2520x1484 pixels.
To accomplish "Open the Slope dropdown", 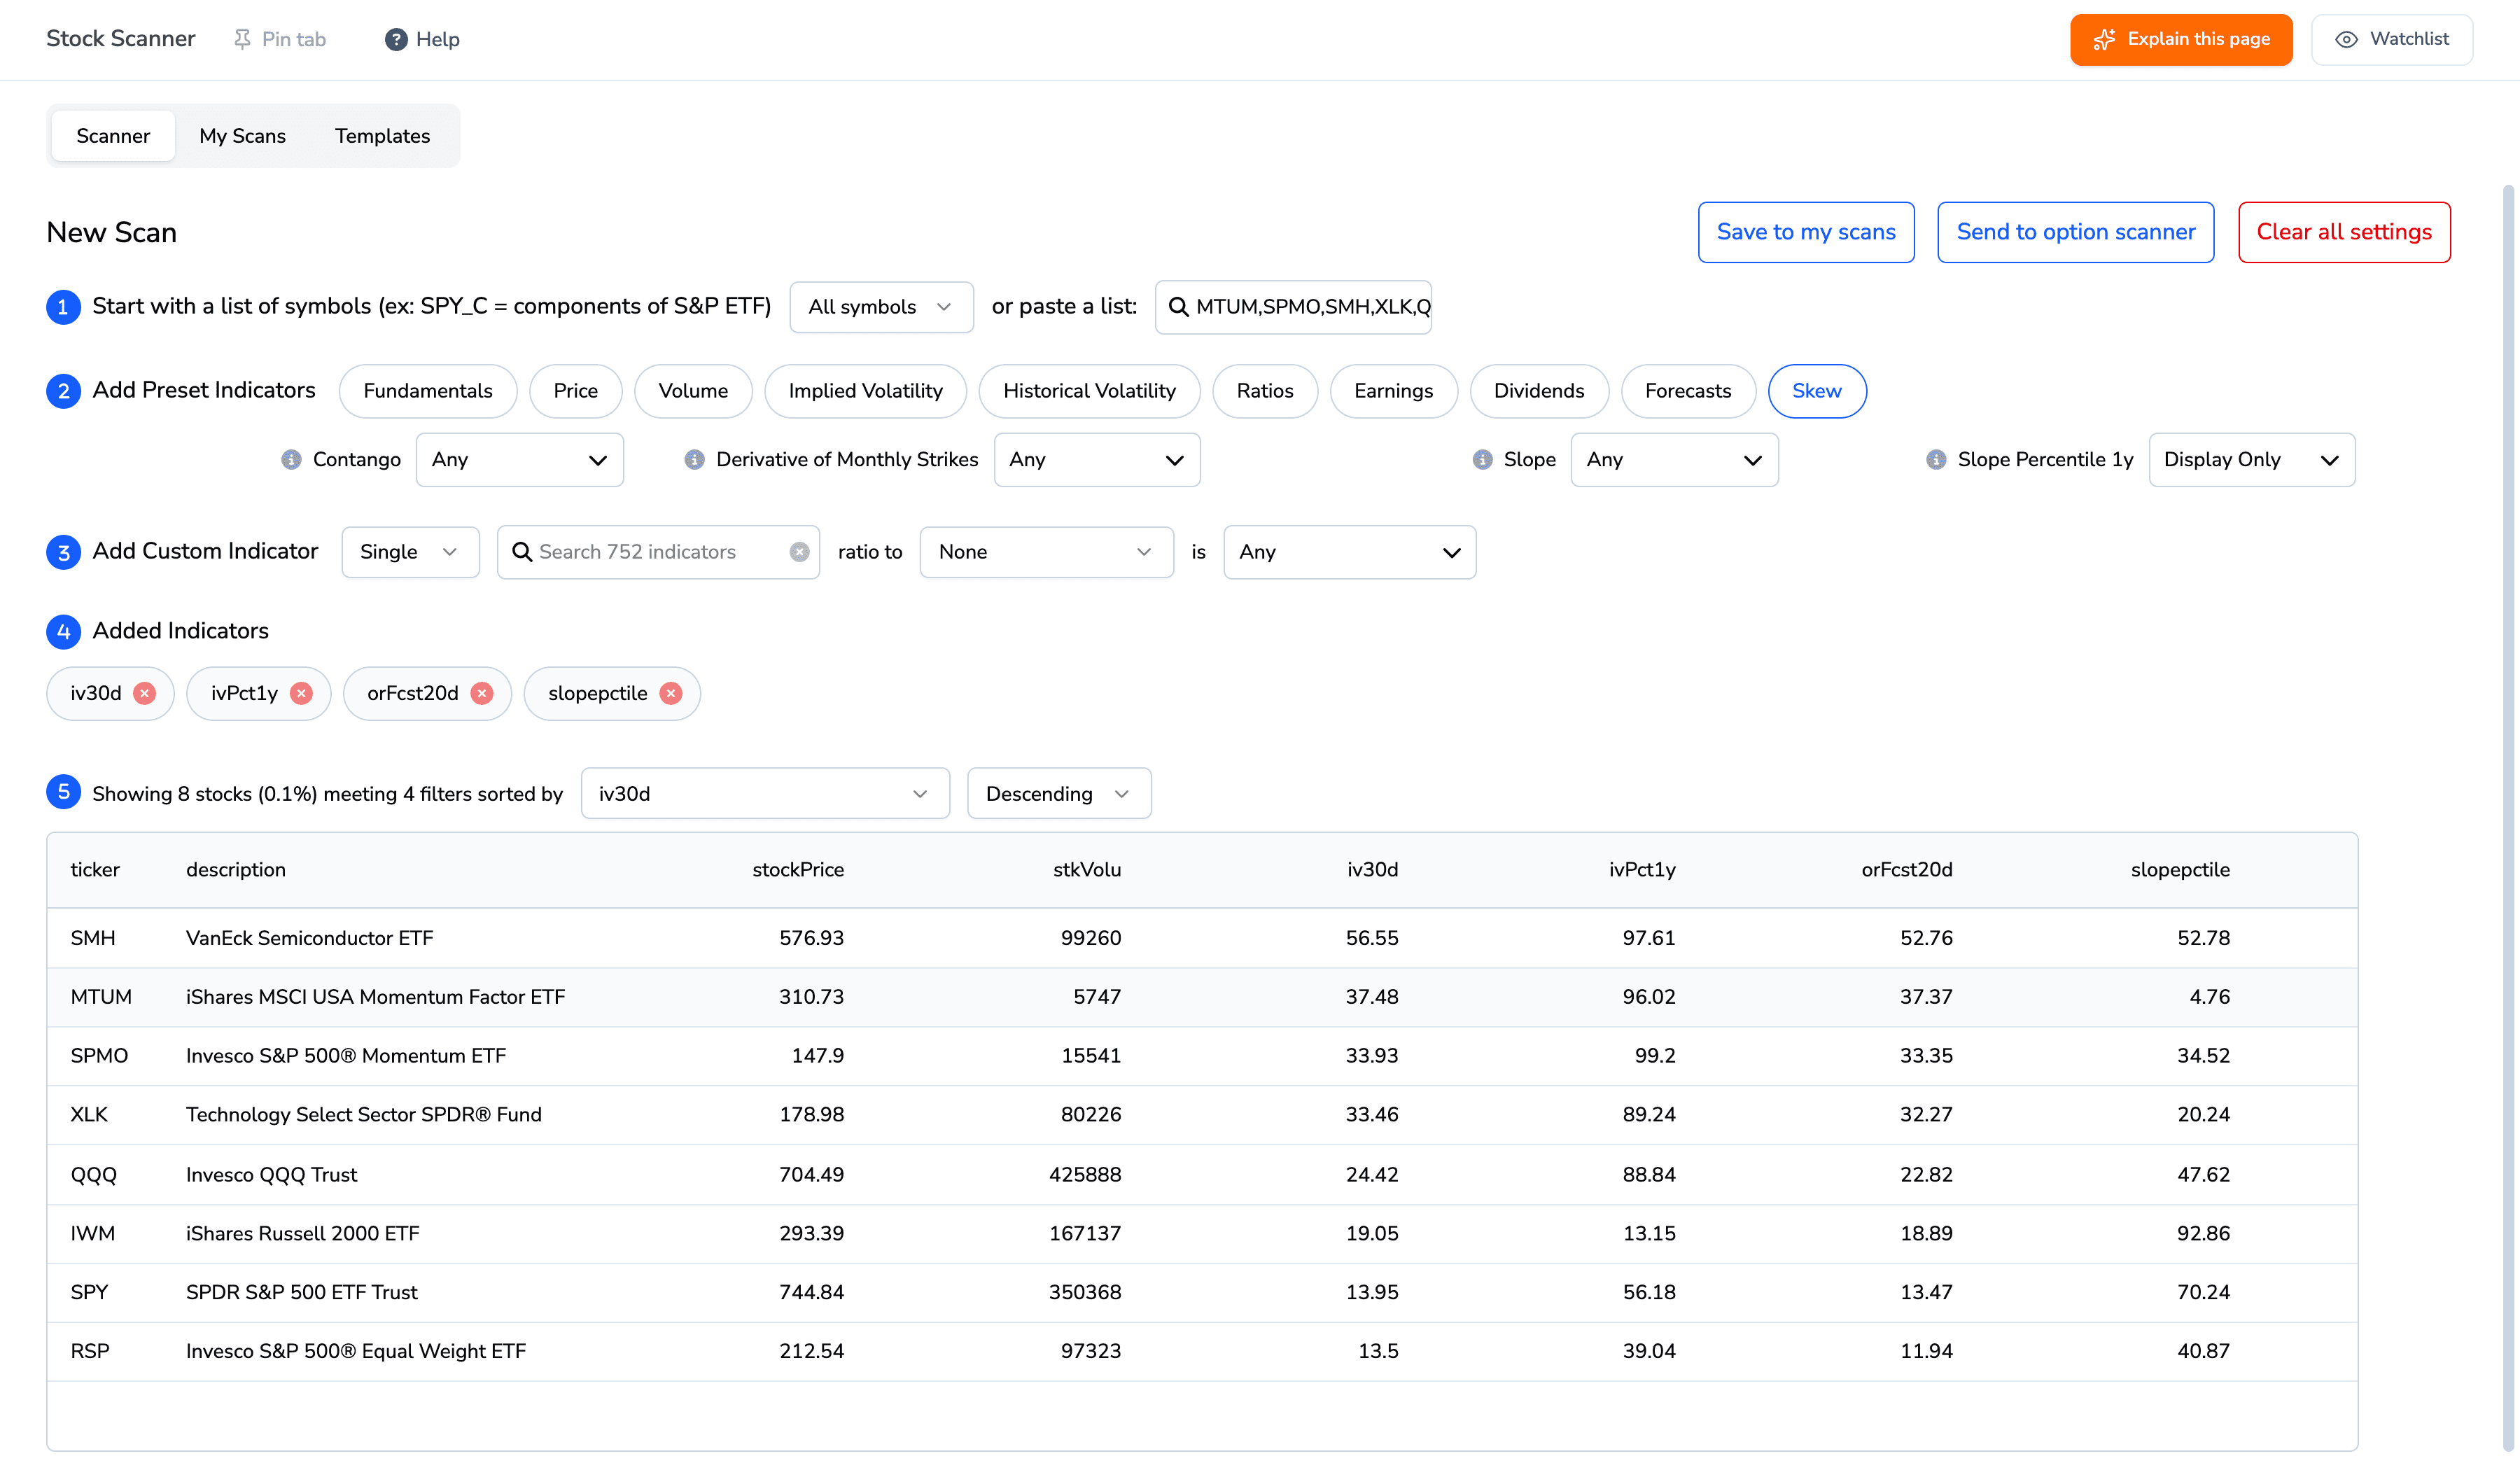I will tap(1674, 460).
